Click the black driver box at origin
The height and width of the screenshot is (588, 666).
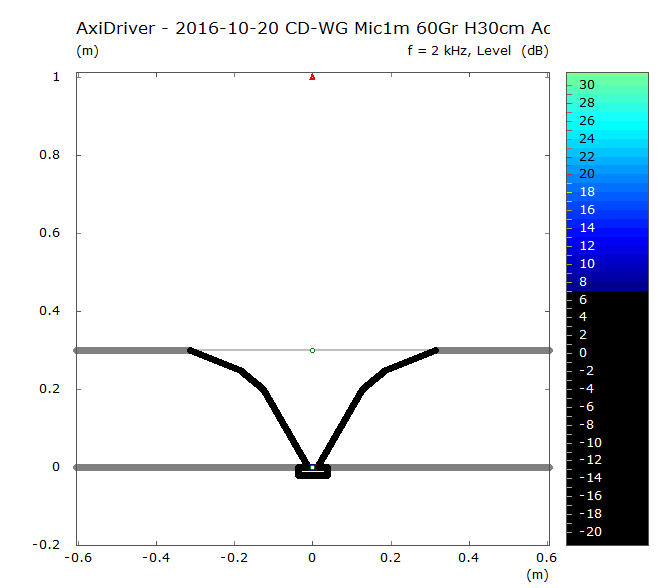(312, 472)
